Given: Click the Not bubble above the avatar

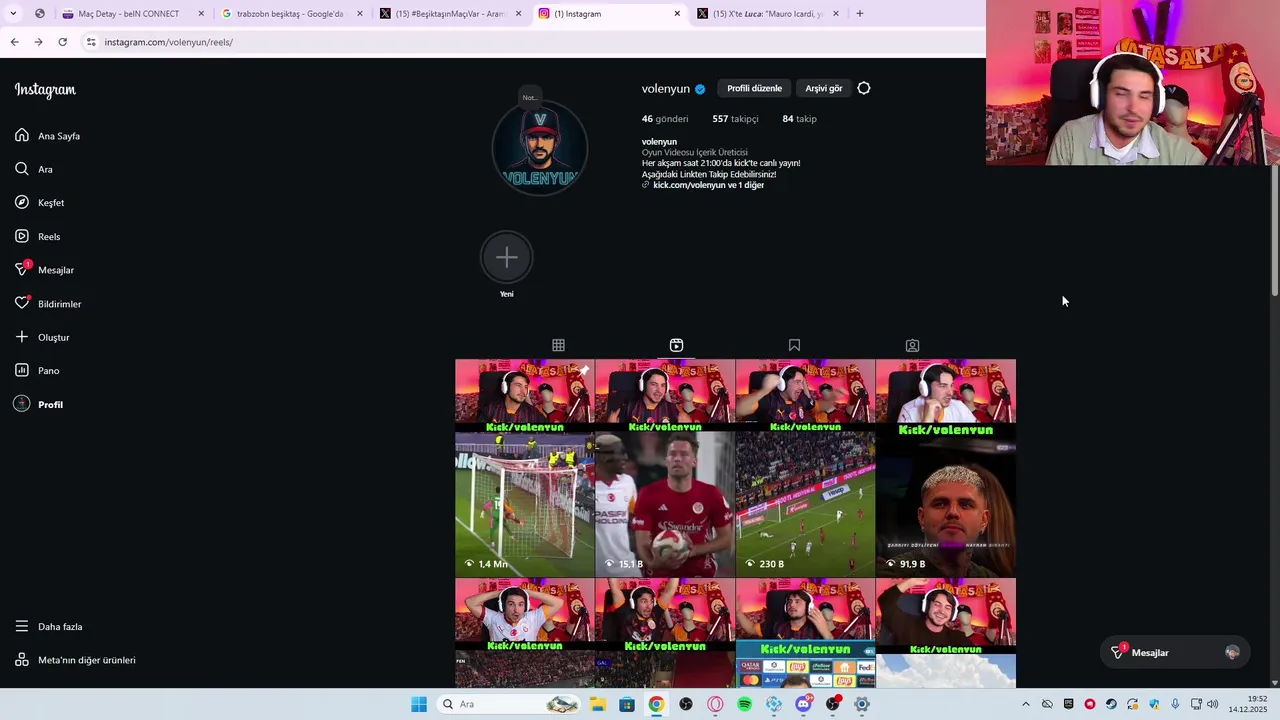Looking at the screenshot, I should [529, 97].
